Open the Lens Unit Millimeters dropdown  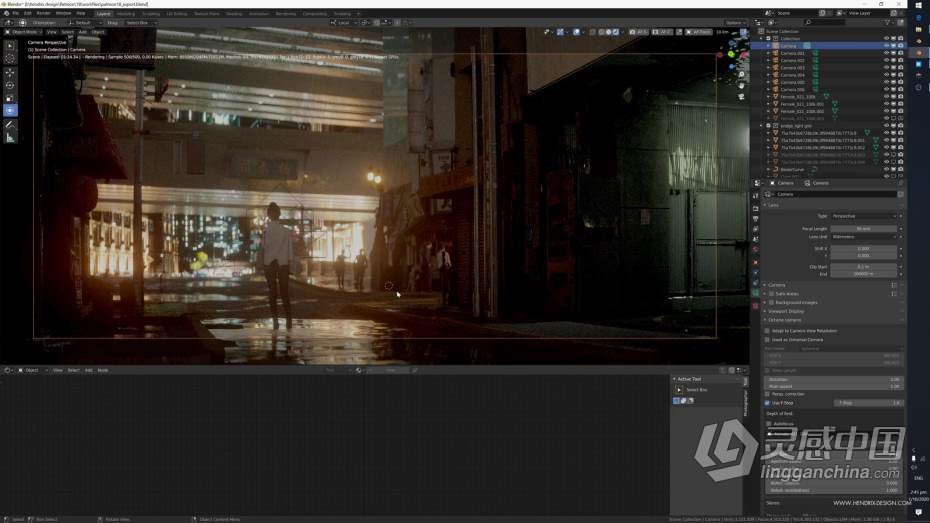coord(864,237)
